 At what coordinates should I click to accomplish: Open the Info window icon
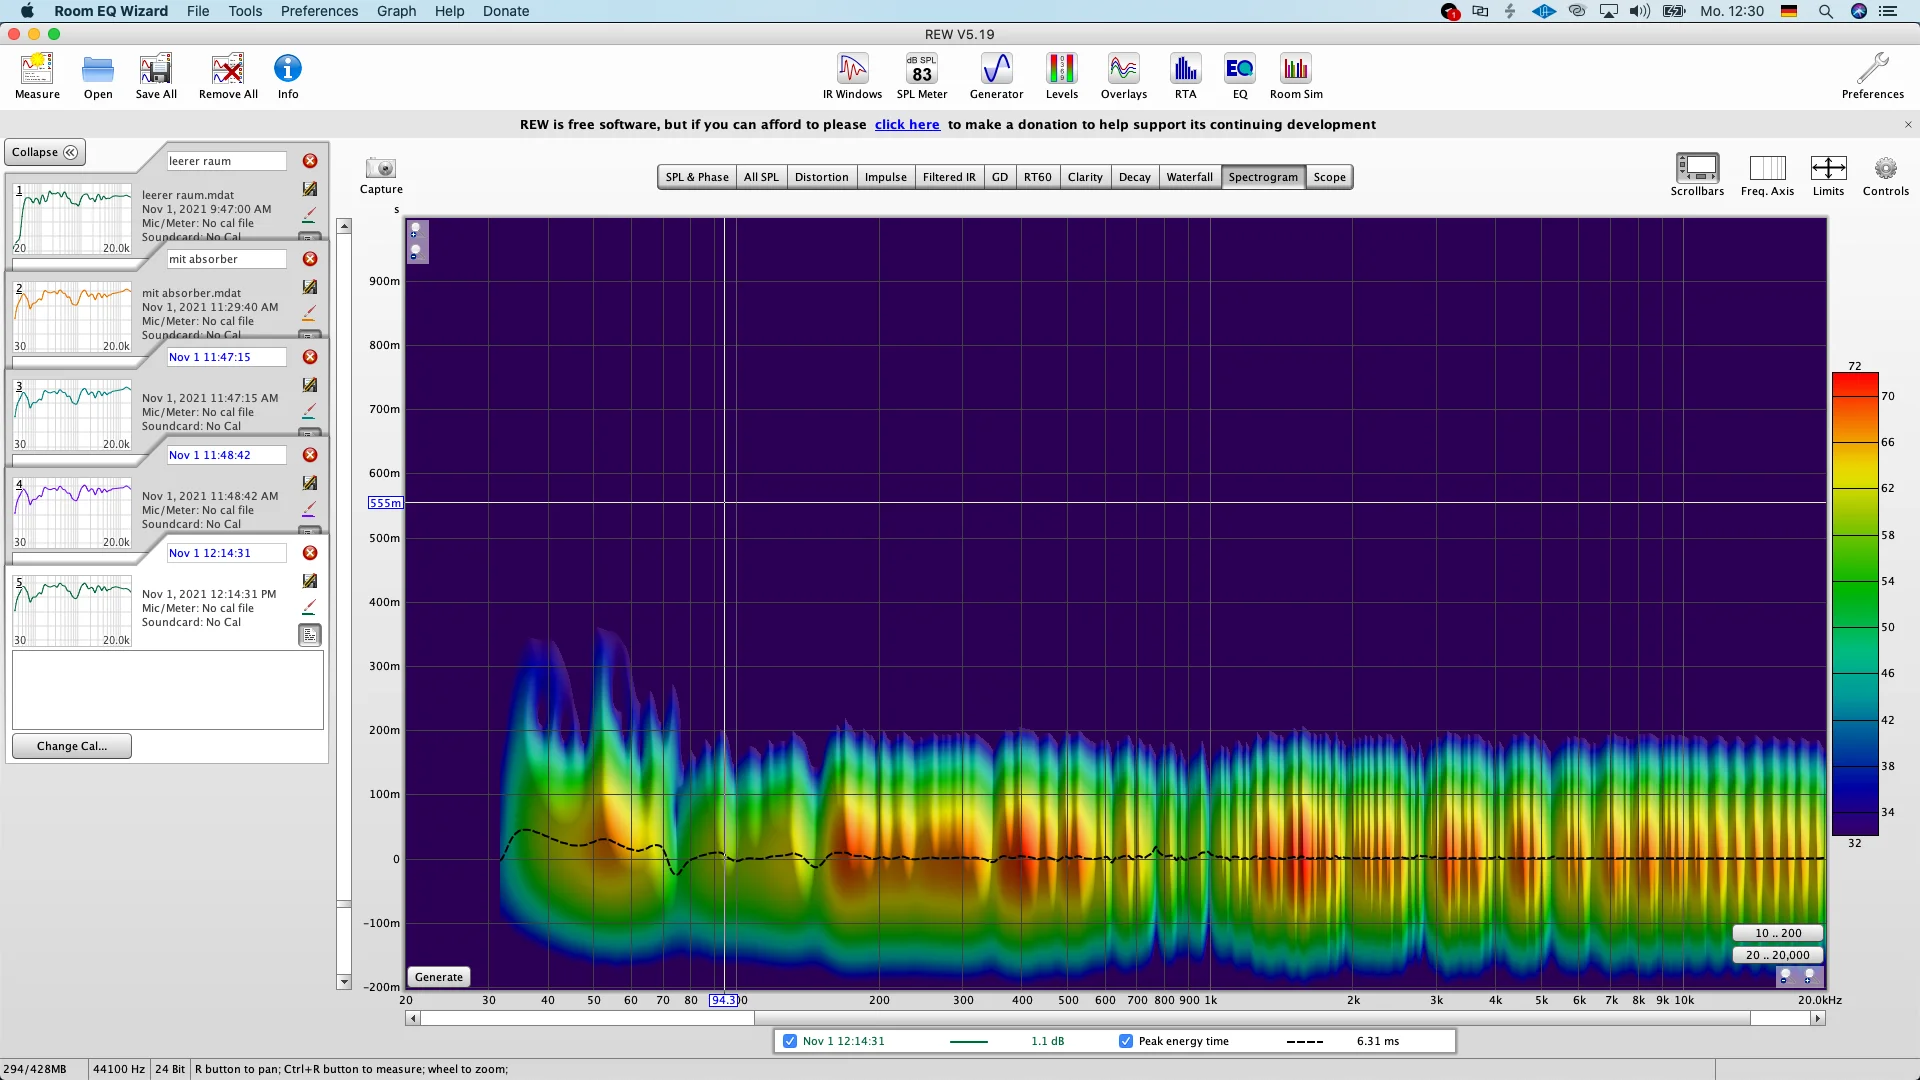[288, 76]
